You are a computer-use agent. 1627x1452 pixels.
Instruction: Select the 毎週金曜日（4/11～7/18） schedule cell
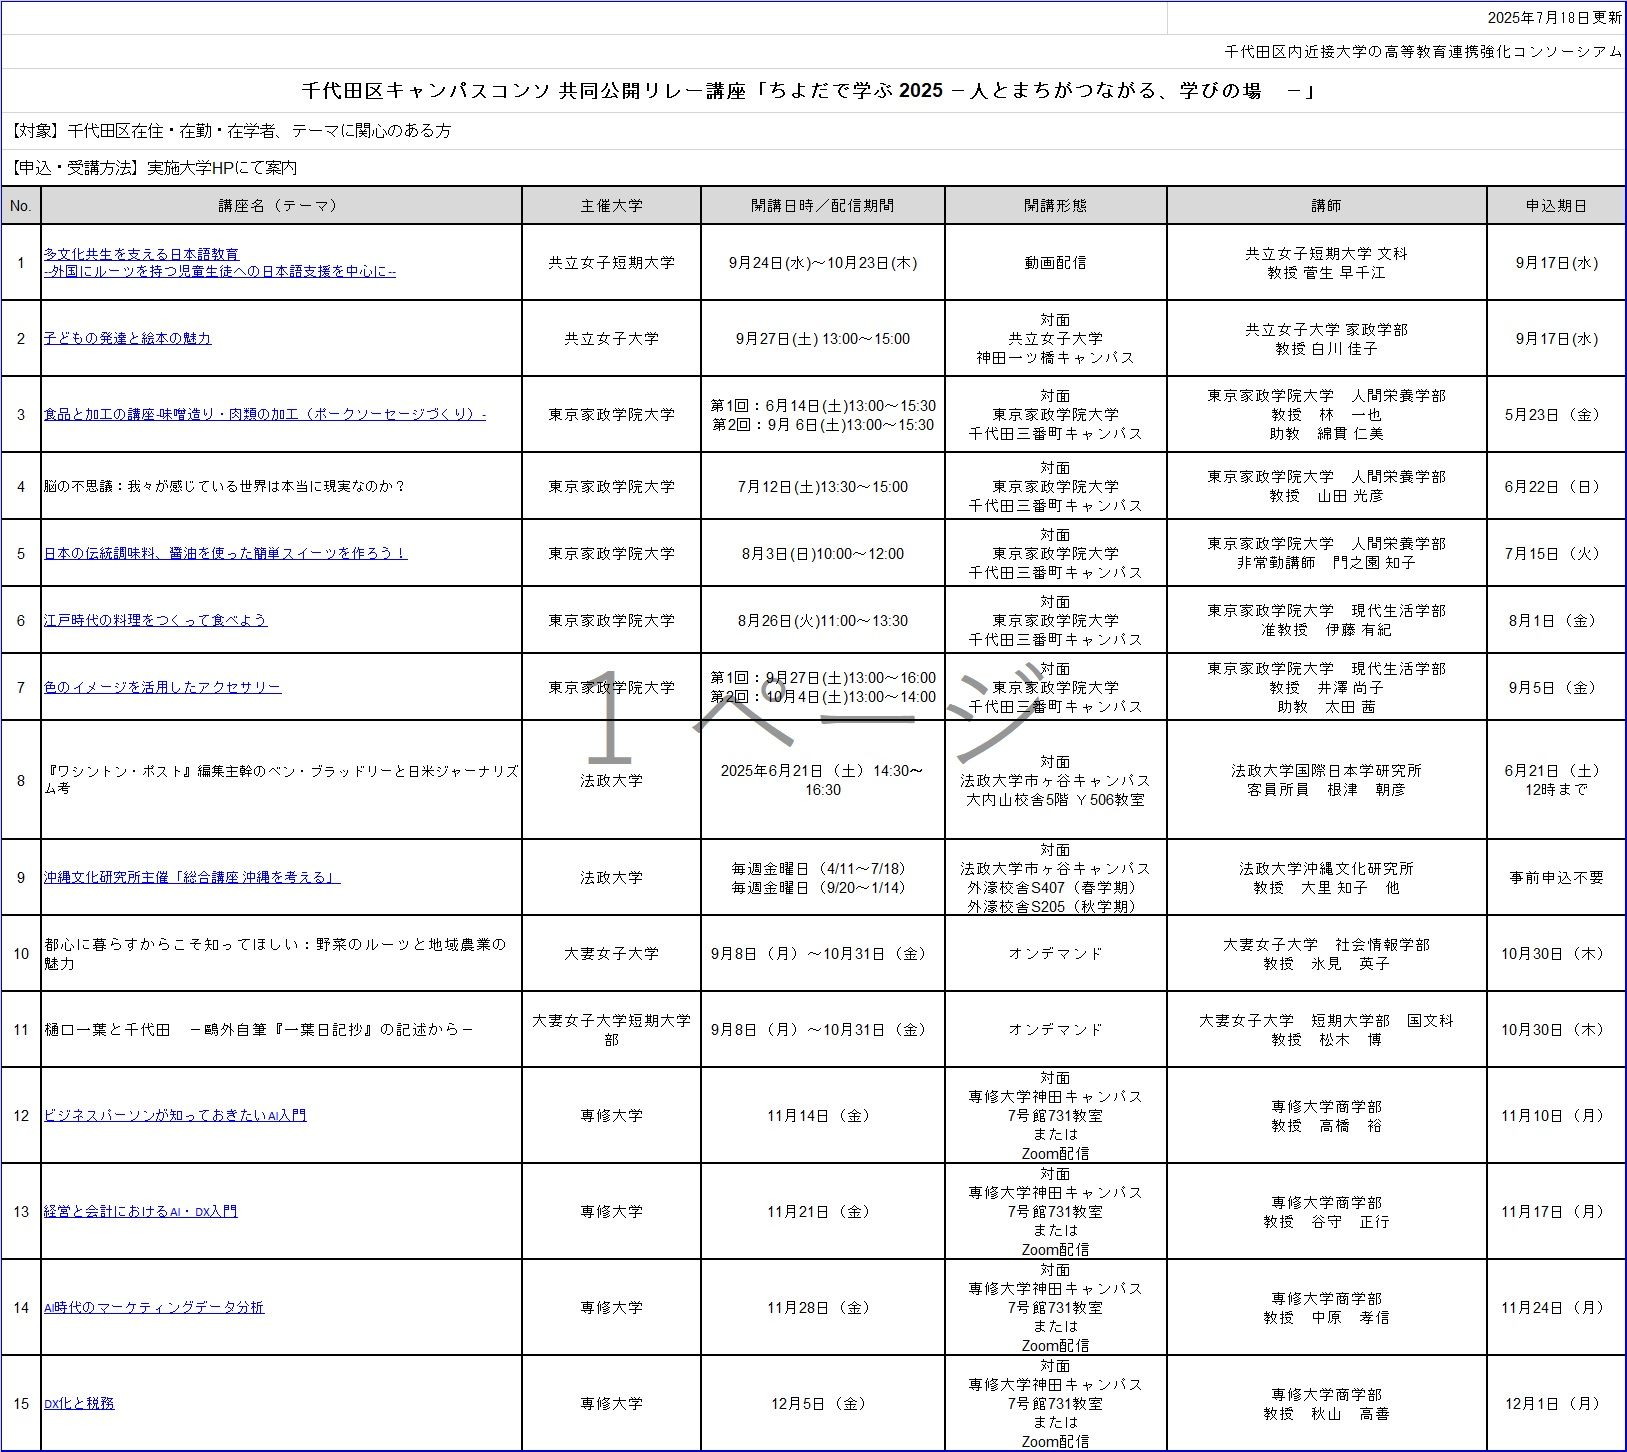coord(823,877)
